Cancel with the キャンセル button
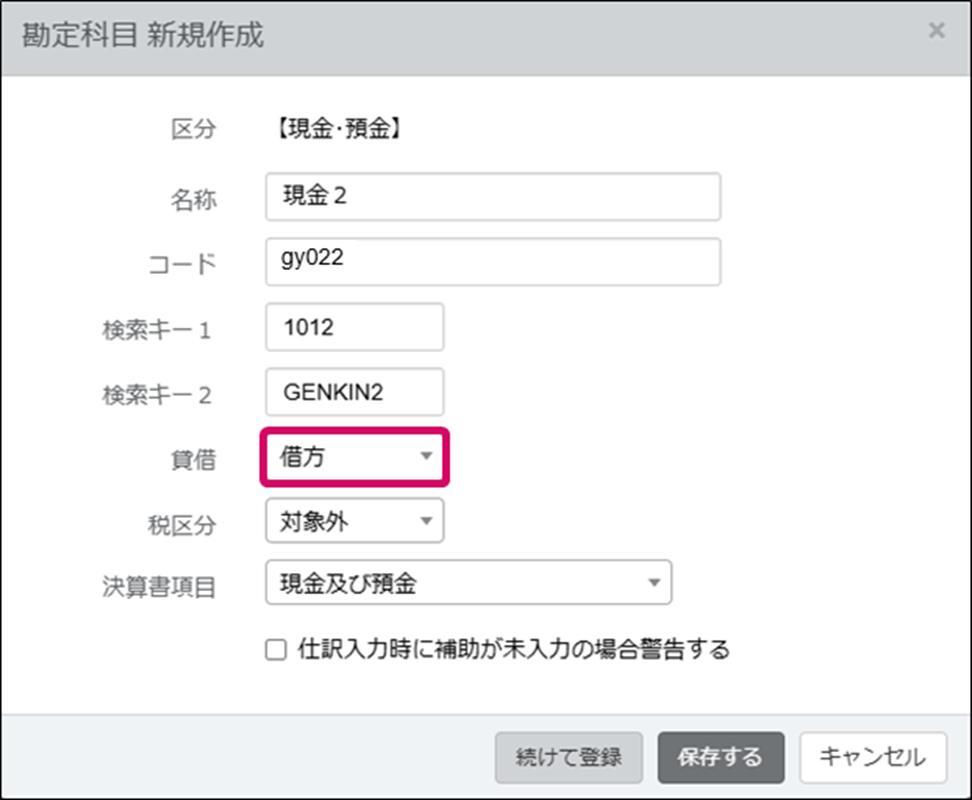Viewport: 972px width, 800px height. (x=873, y=757)
